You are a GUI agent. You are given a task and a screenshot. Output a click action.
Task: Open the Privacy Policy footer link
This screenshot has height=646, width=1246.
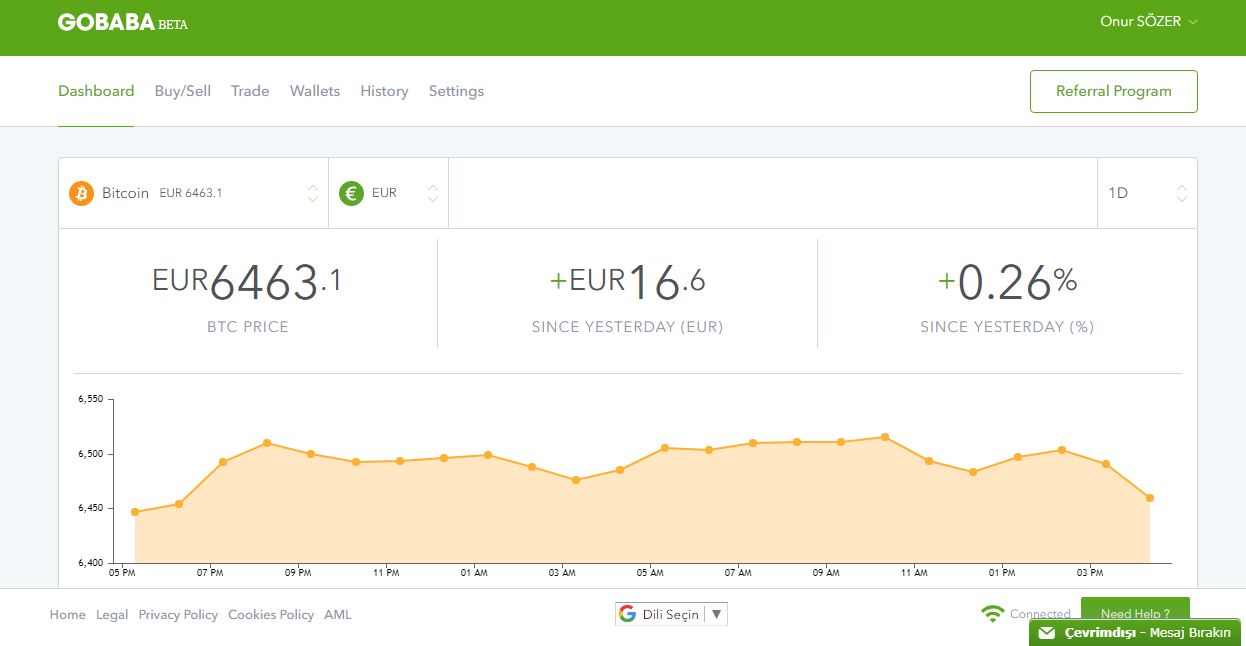pyautogui.click(x=178, y=615)
